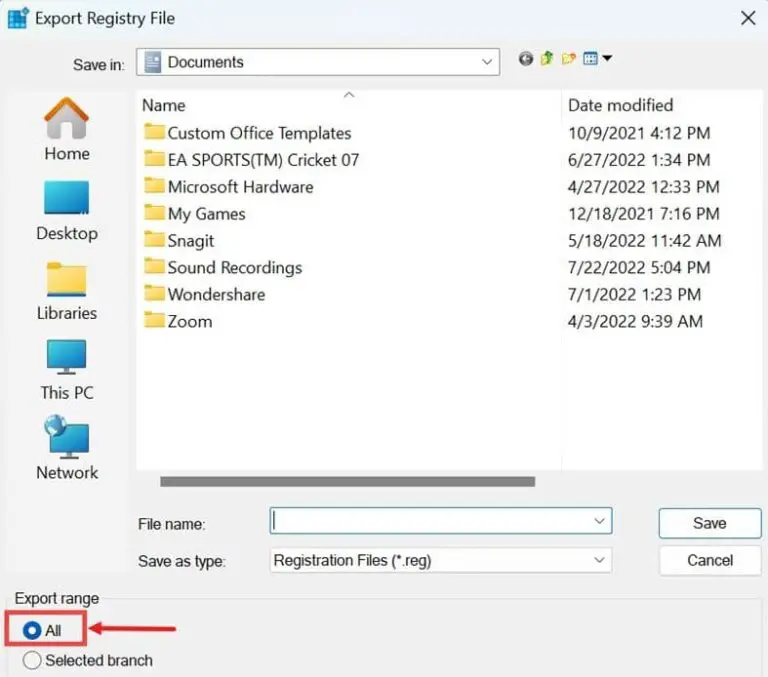Screen dimensions: 768x677
Task: Go up one folder level
Action: coord(547,59)
